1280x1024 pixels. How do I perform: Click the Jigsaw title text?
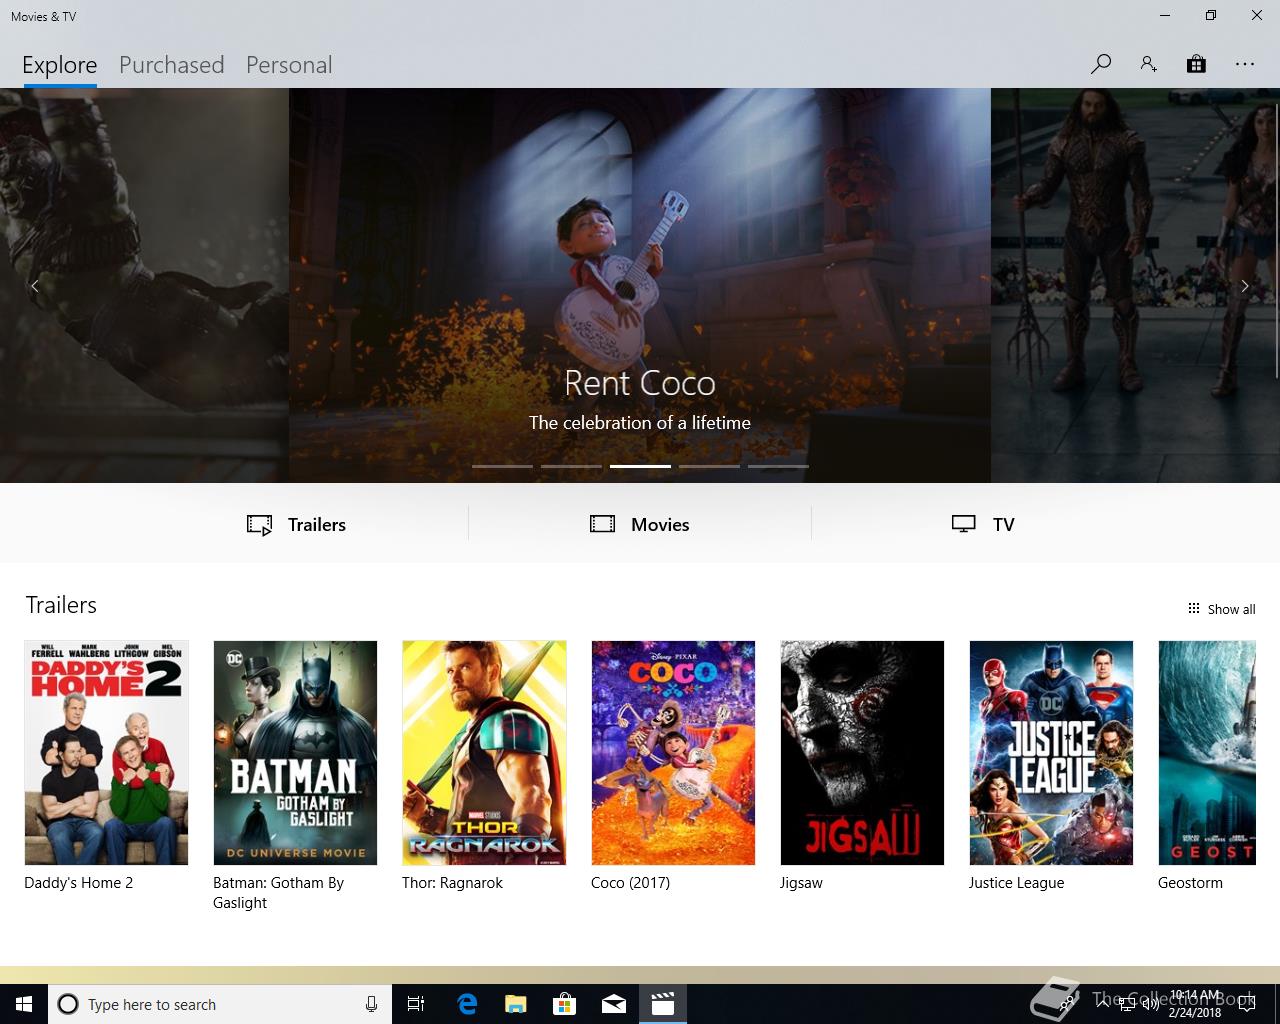(x=801, y=883)
